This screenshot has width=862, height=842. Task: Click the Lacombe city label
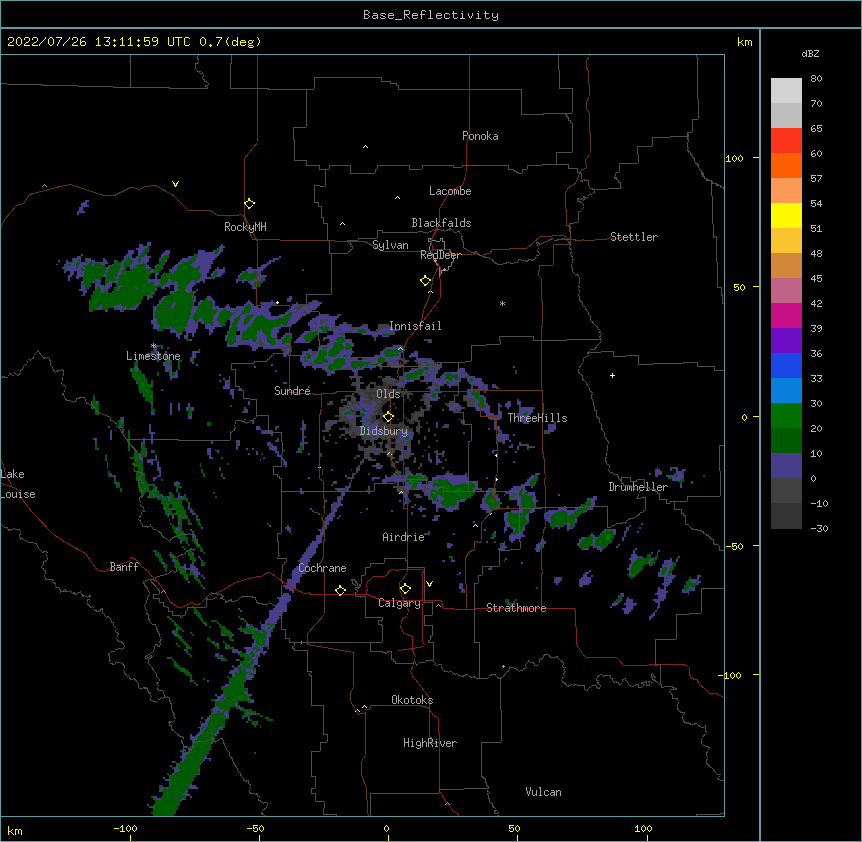pos(450,191)
